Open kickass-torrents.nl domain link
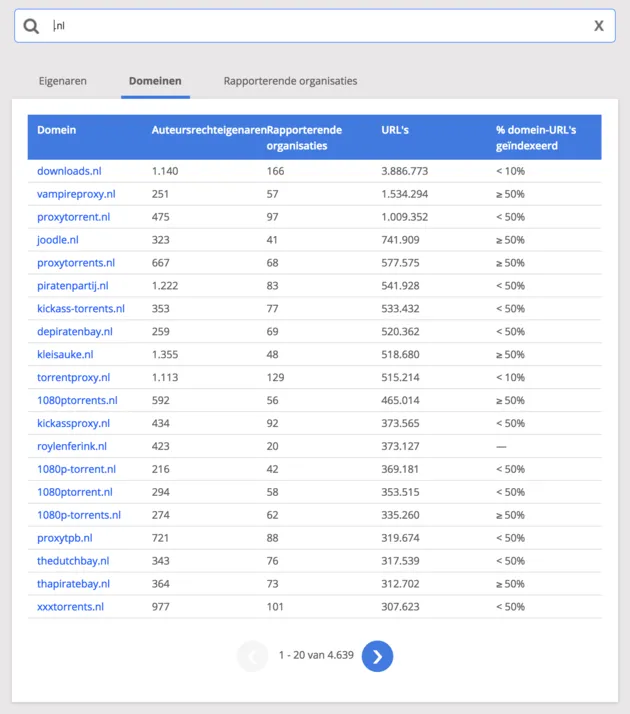Screen dimensions: 630x714 pyautogui.click(x=81, y=309)
